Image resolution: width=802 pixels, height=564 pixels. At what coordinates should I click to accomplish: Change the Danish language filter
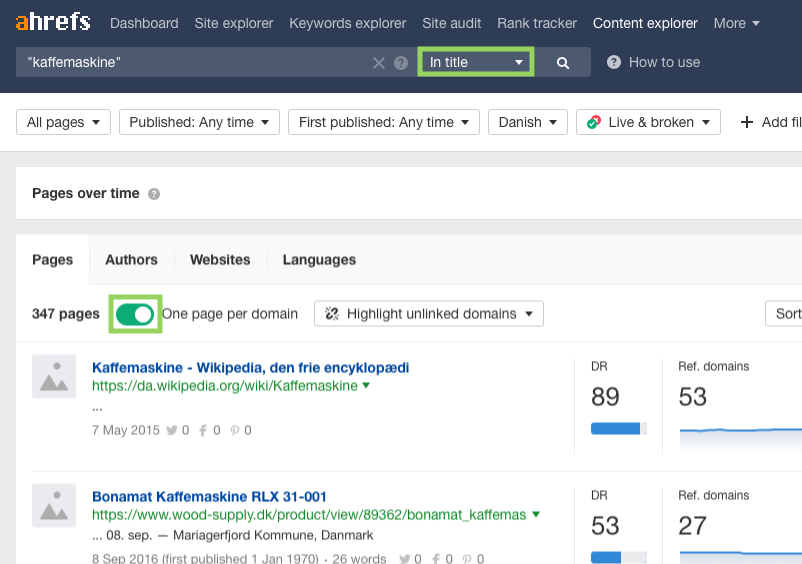[x=528, y=122]
